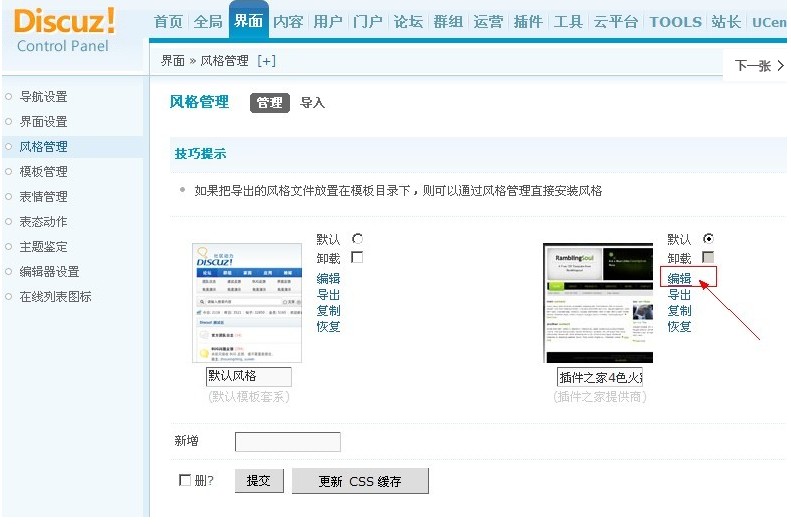
Task: Toggle the 删? checkbox
Action: [x=185, y=480]
